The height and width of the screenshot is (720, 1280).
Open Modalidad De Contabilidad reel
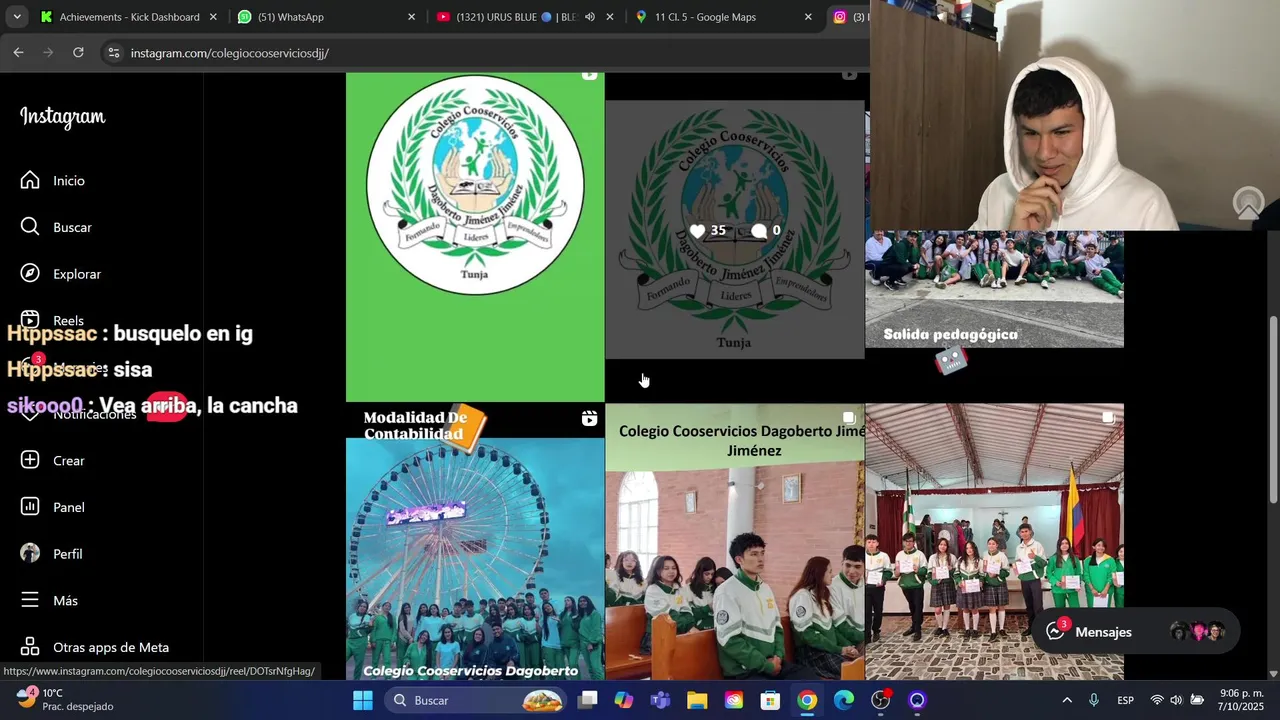[475, 542]
